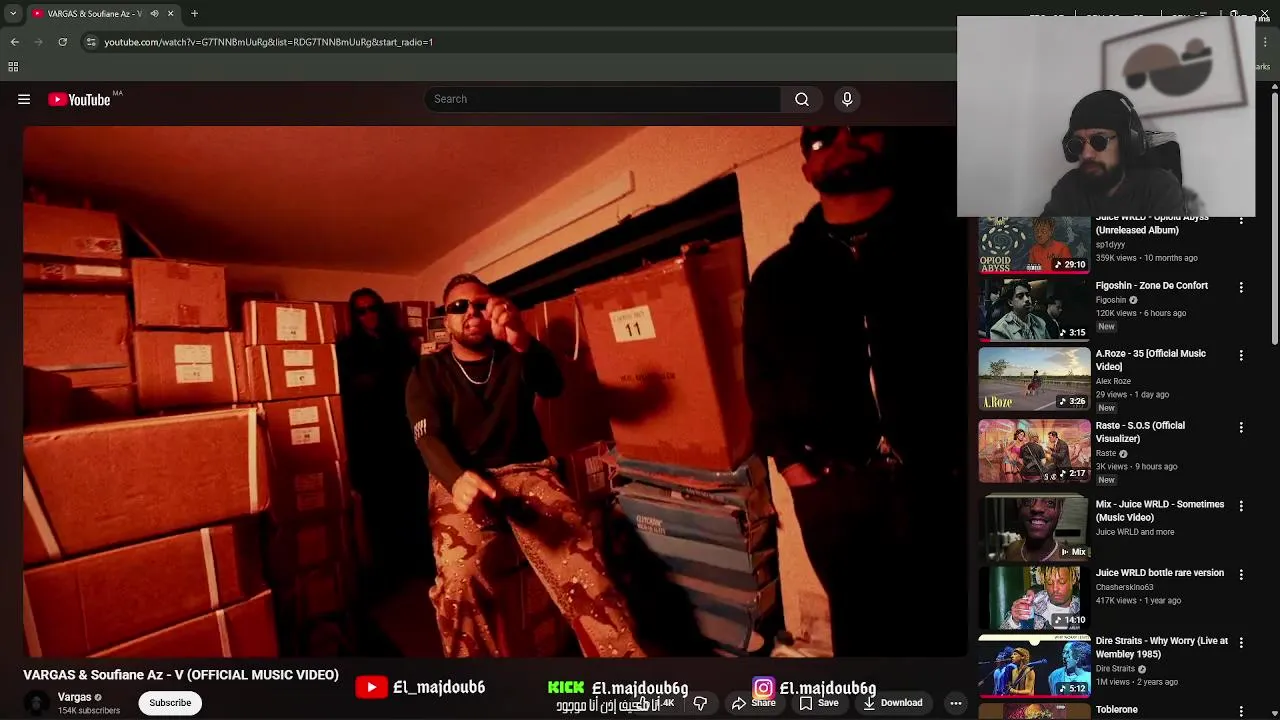
Task: Open the Vargas channel name link
Action: [74, 697]
